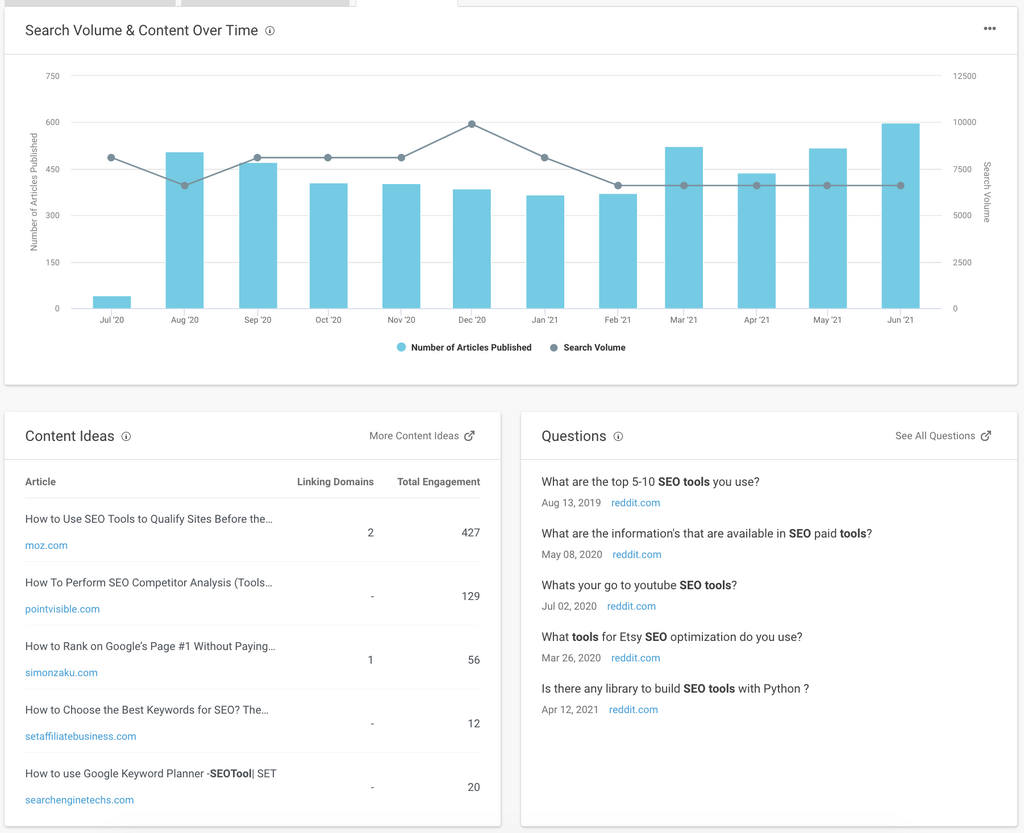The width and height of the screenshot is (1024, 833).
Task: Visit simonzaku.com domain link
Action: coord(61,673)
